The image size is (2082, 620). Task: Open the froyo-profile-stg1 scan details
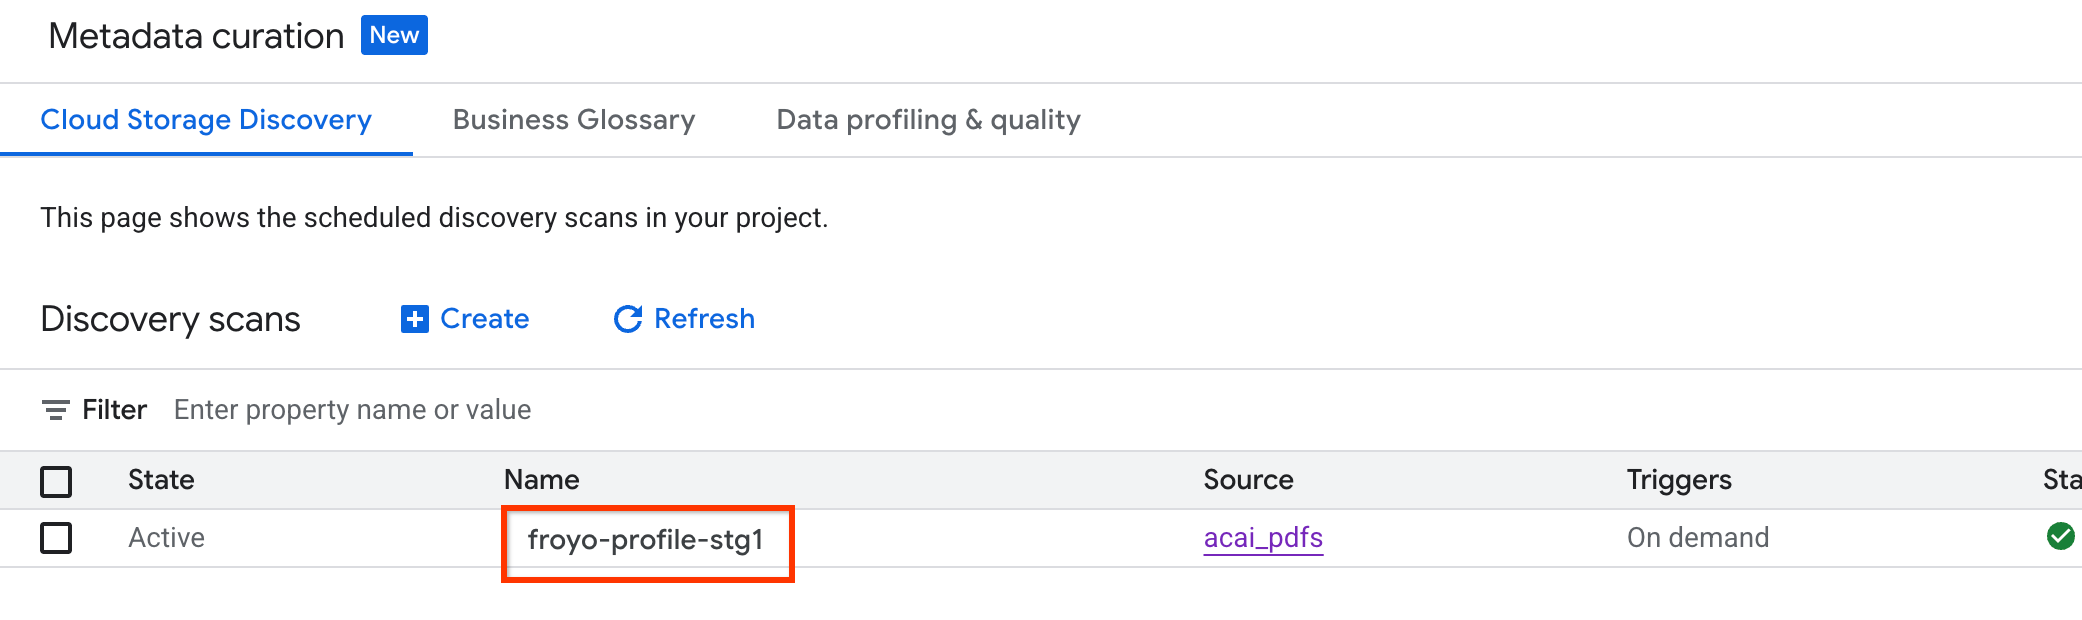point(647,537)
